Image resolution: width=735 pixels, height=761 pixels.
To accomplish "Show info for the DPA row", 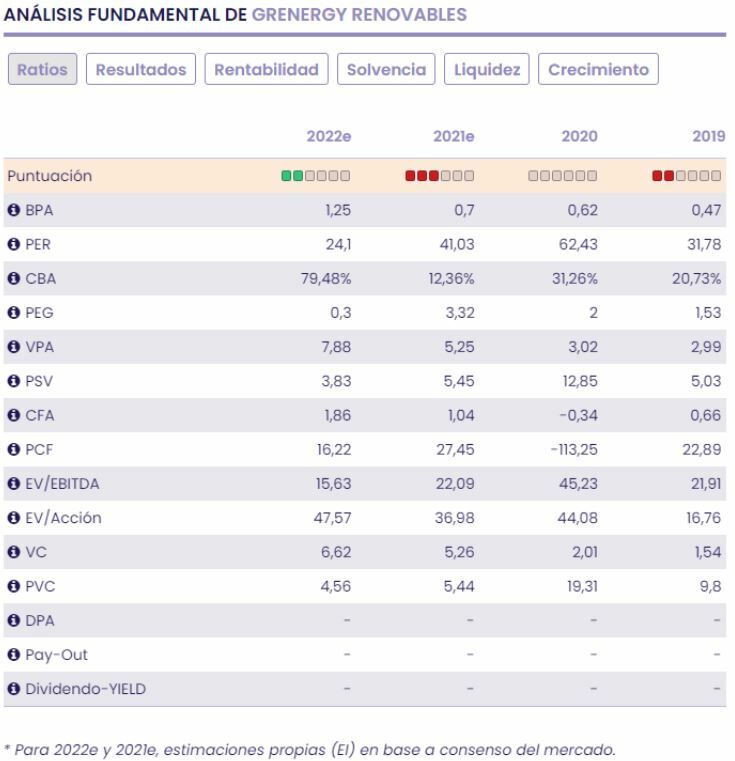I will 15,621.
